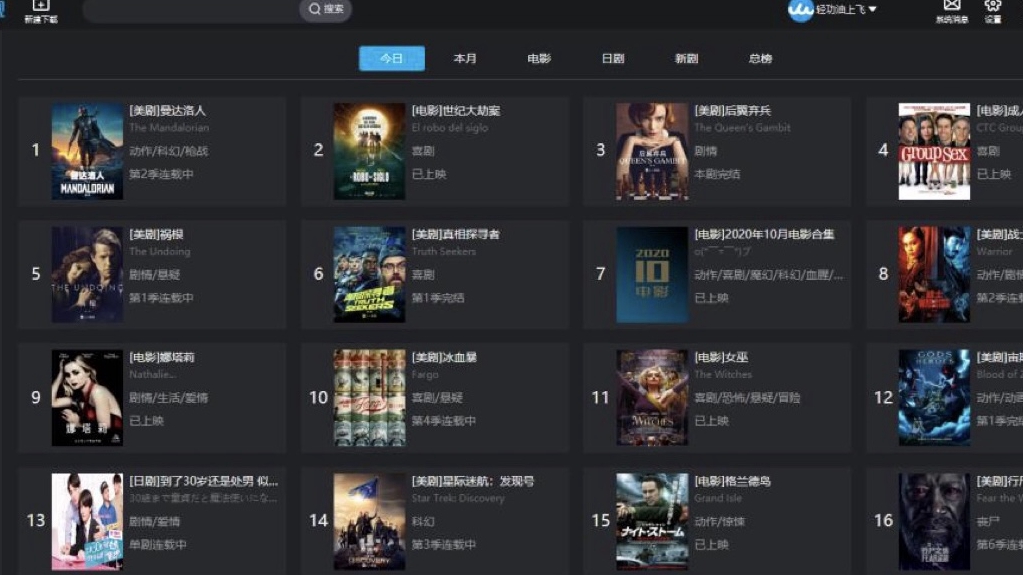Switch to the 今日 tab
Viewport: 1023px width, 575px height.
(392, 59)
